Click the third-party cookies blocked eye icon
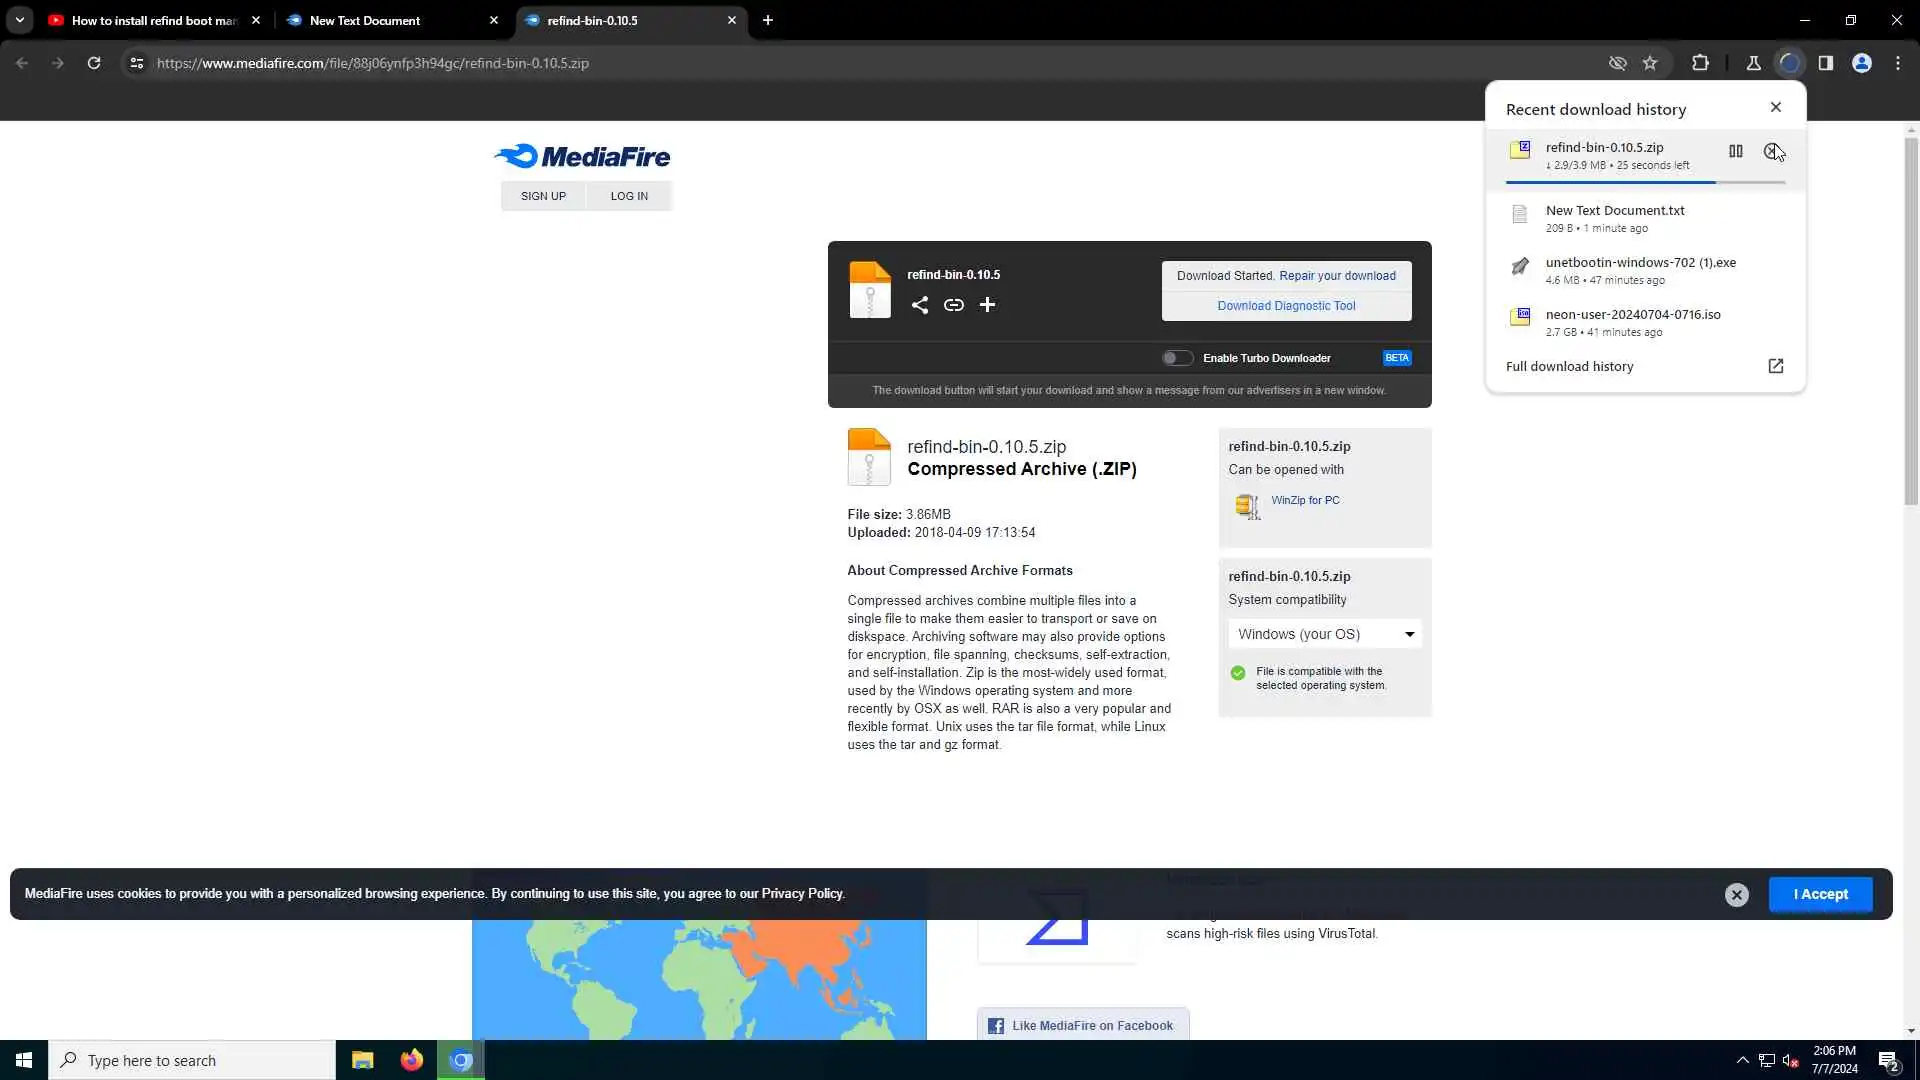 pos(1617,63)
